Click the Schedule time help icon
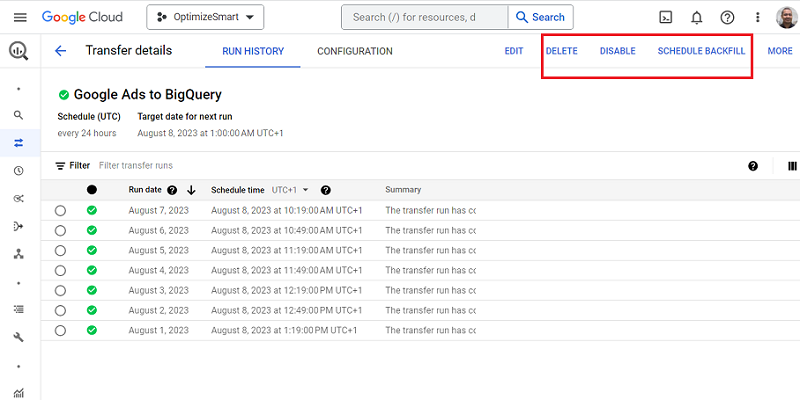This screenshot has width=800, height=400. click(x=326, y=190)
